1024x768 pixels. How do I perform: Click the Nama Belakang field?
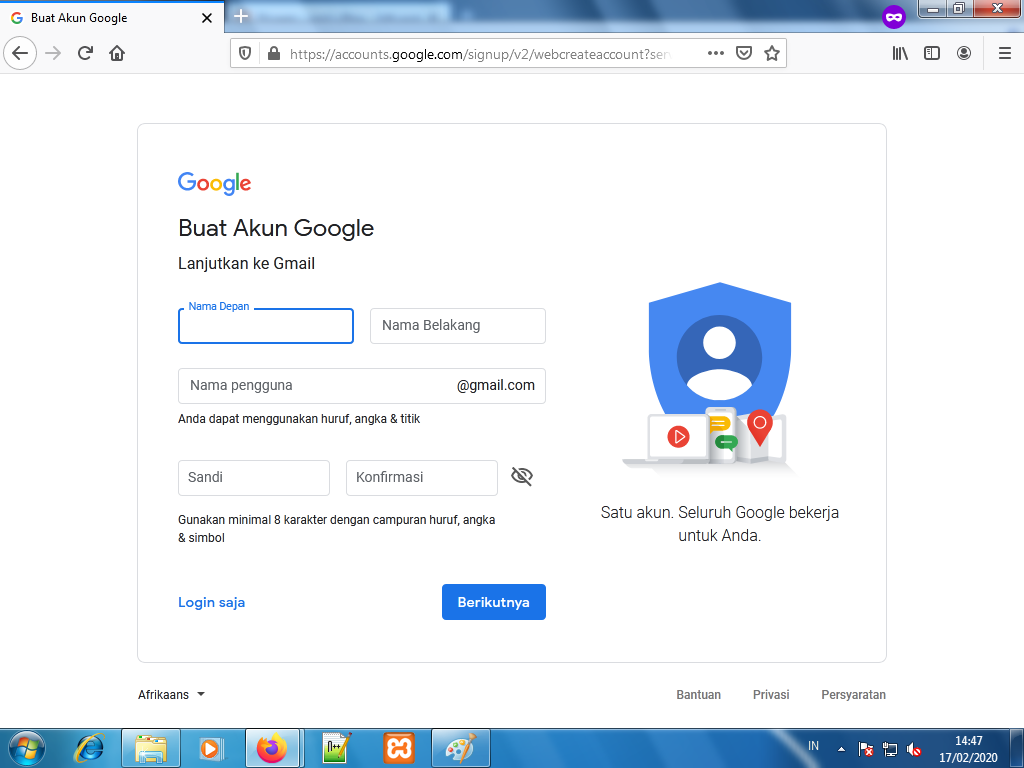coord(458,326)
